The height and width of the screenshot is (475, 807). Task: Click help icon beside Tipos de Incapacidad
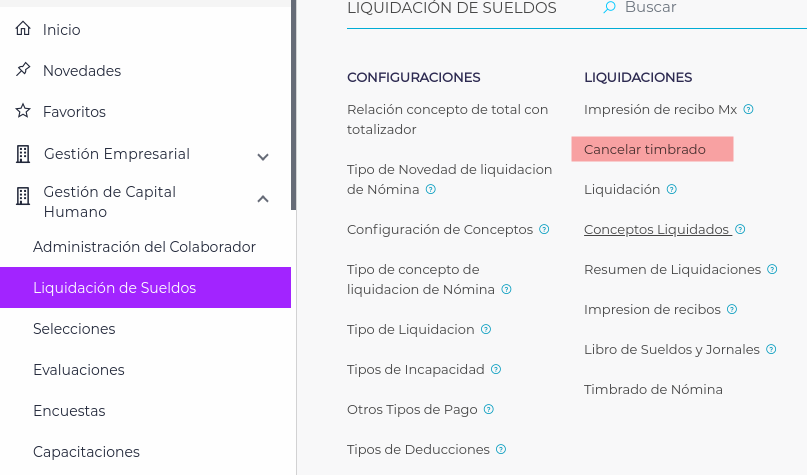496,369
